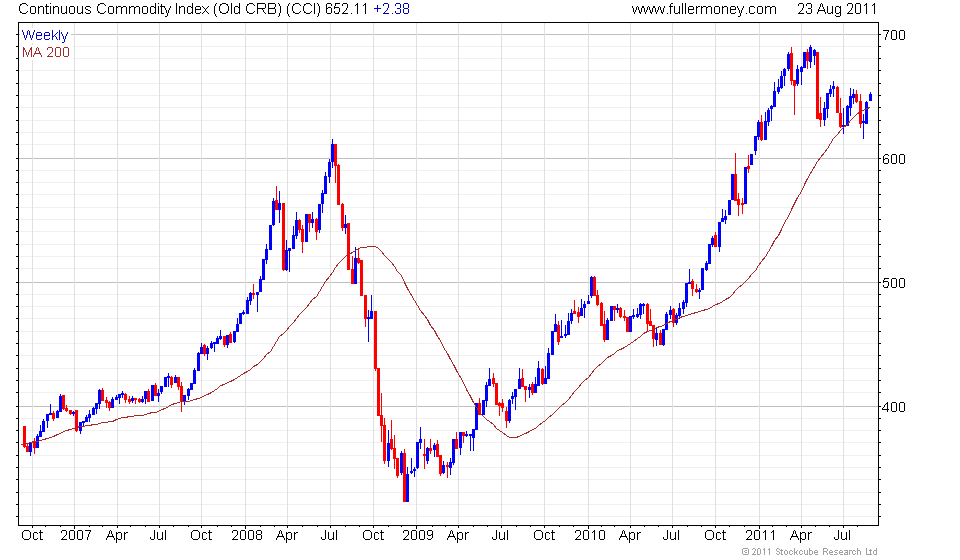Viewport: 960px width, 560px height.
Task: Click the 500 price axis label
Action: [893, 283]
